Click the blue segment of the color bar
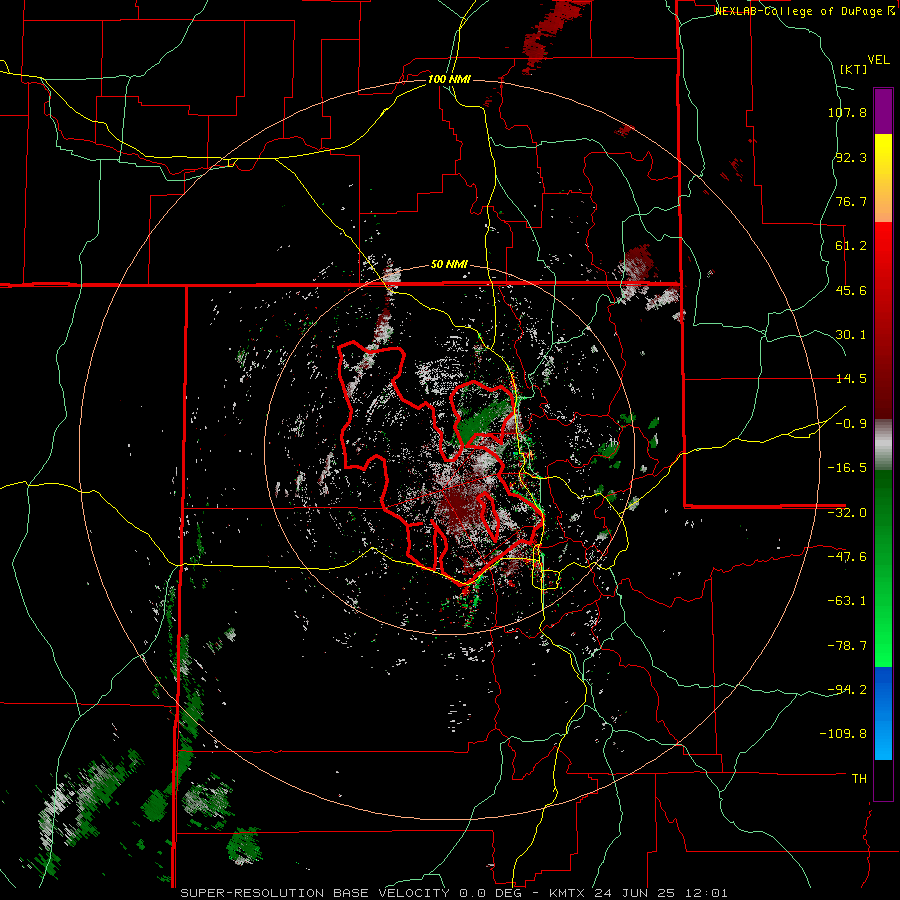This screenshot has height=900, width=900. tap(883, 713)
